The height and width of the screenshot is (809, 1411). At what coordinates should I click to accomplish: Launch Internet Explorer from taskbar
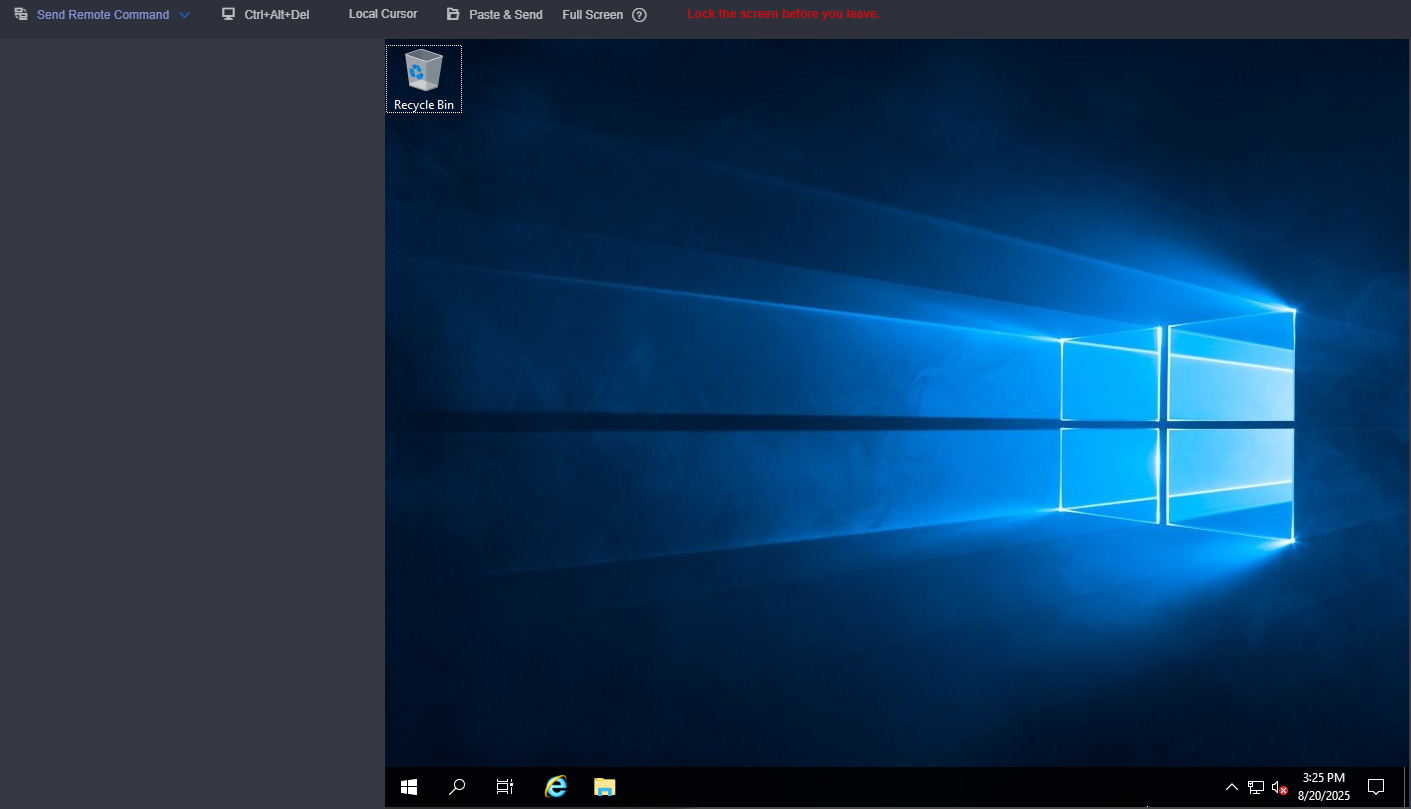click(555, 787)
